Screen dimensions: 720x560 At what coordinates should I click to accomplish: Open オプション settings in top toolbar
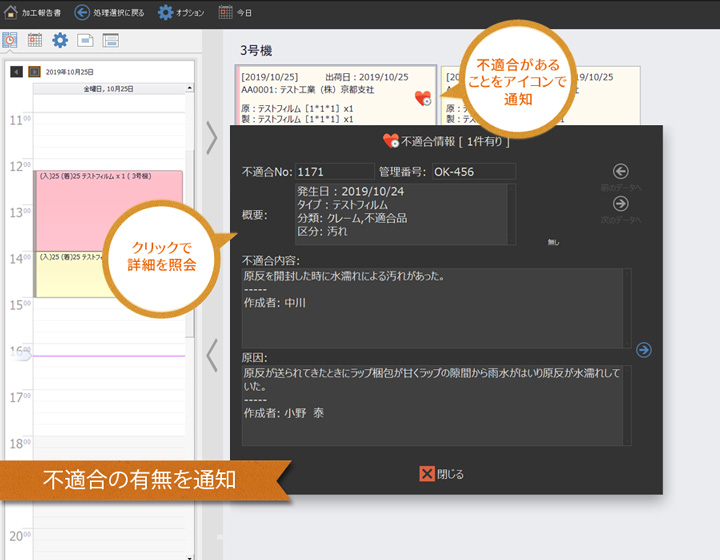[165, 13]
